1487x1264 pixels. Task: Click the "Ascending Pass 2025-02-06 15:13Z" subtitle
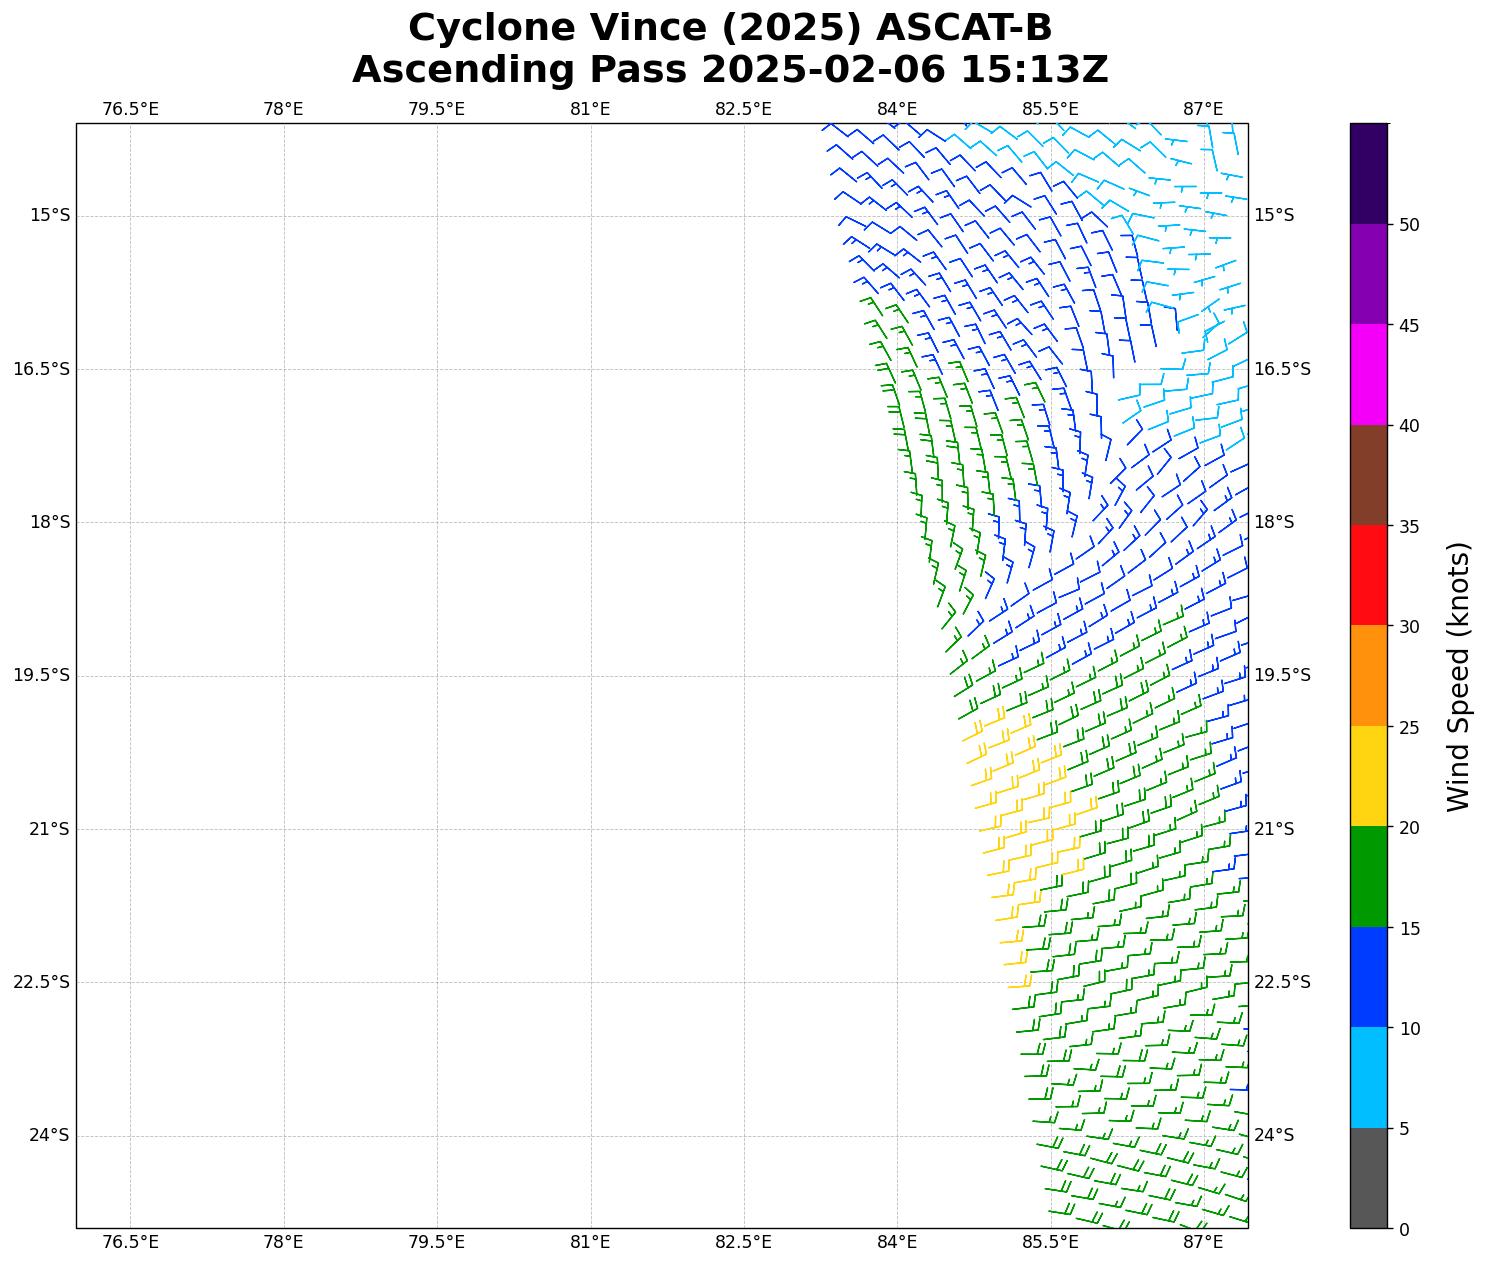pos(730,70)
